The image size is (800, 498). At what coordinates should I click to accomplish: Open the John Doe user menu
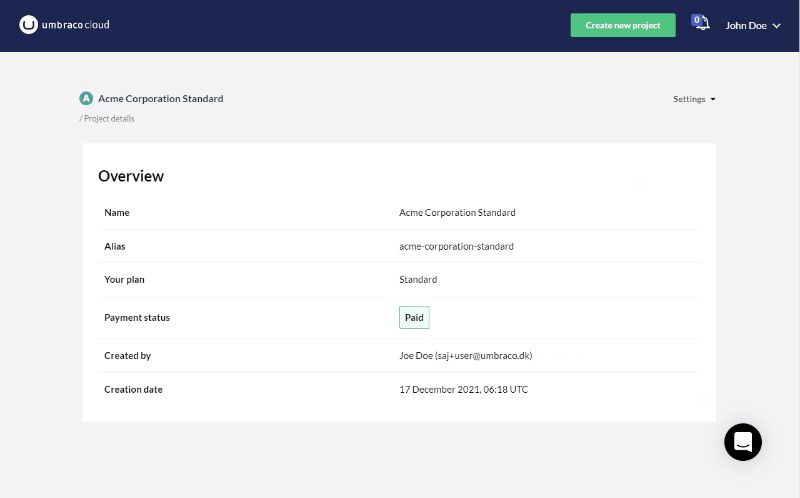click(753, 26)
